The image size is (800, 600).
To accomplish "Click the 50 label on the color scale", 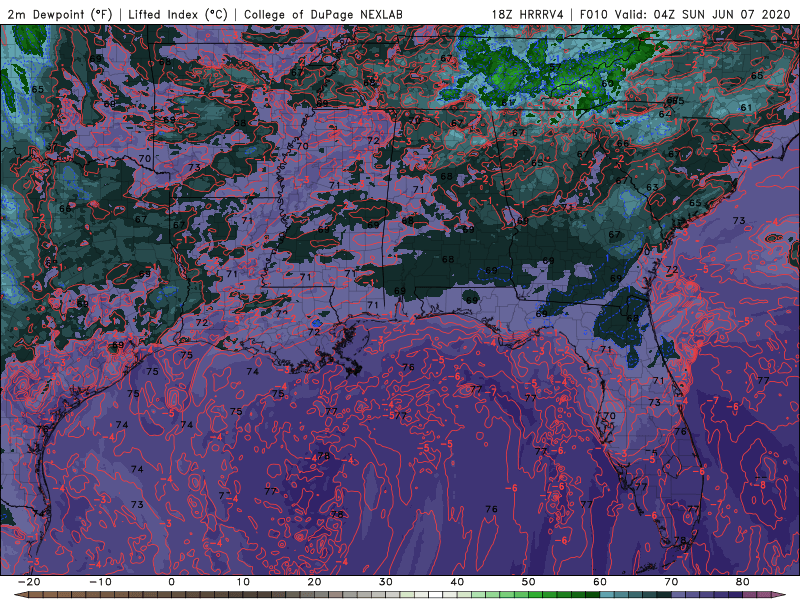I will (x=529, y=582).
